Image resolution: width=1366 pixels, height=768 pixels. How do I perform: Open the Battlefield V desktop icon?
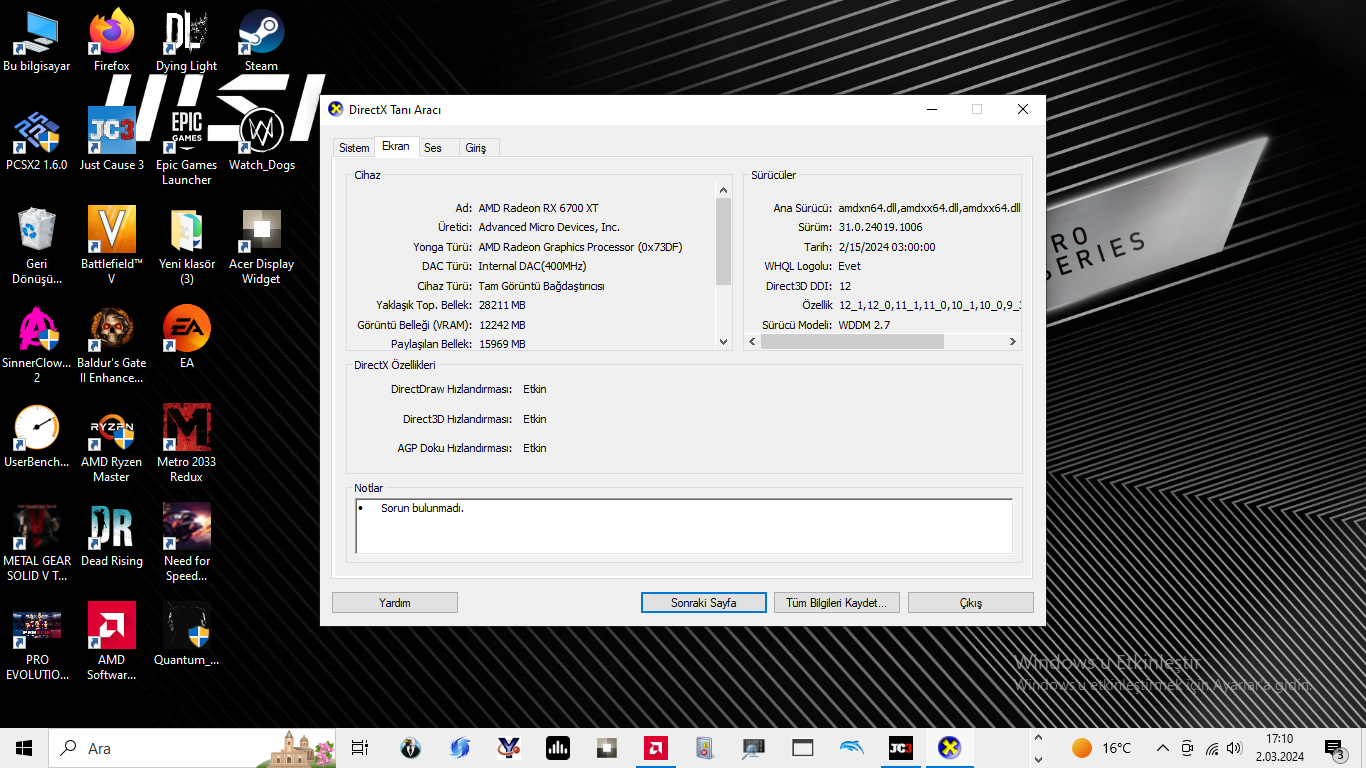111,232
